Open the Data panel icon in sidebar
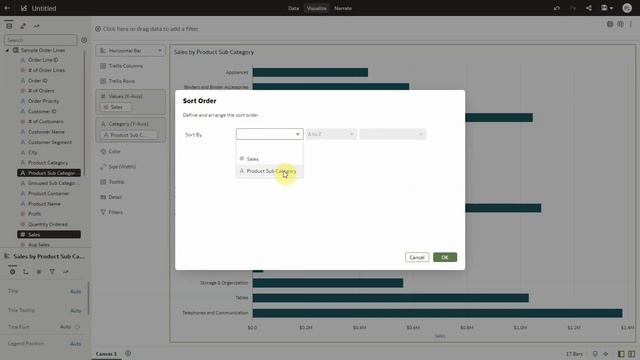This screenshot has height=360, width=640. pos(9,26)
